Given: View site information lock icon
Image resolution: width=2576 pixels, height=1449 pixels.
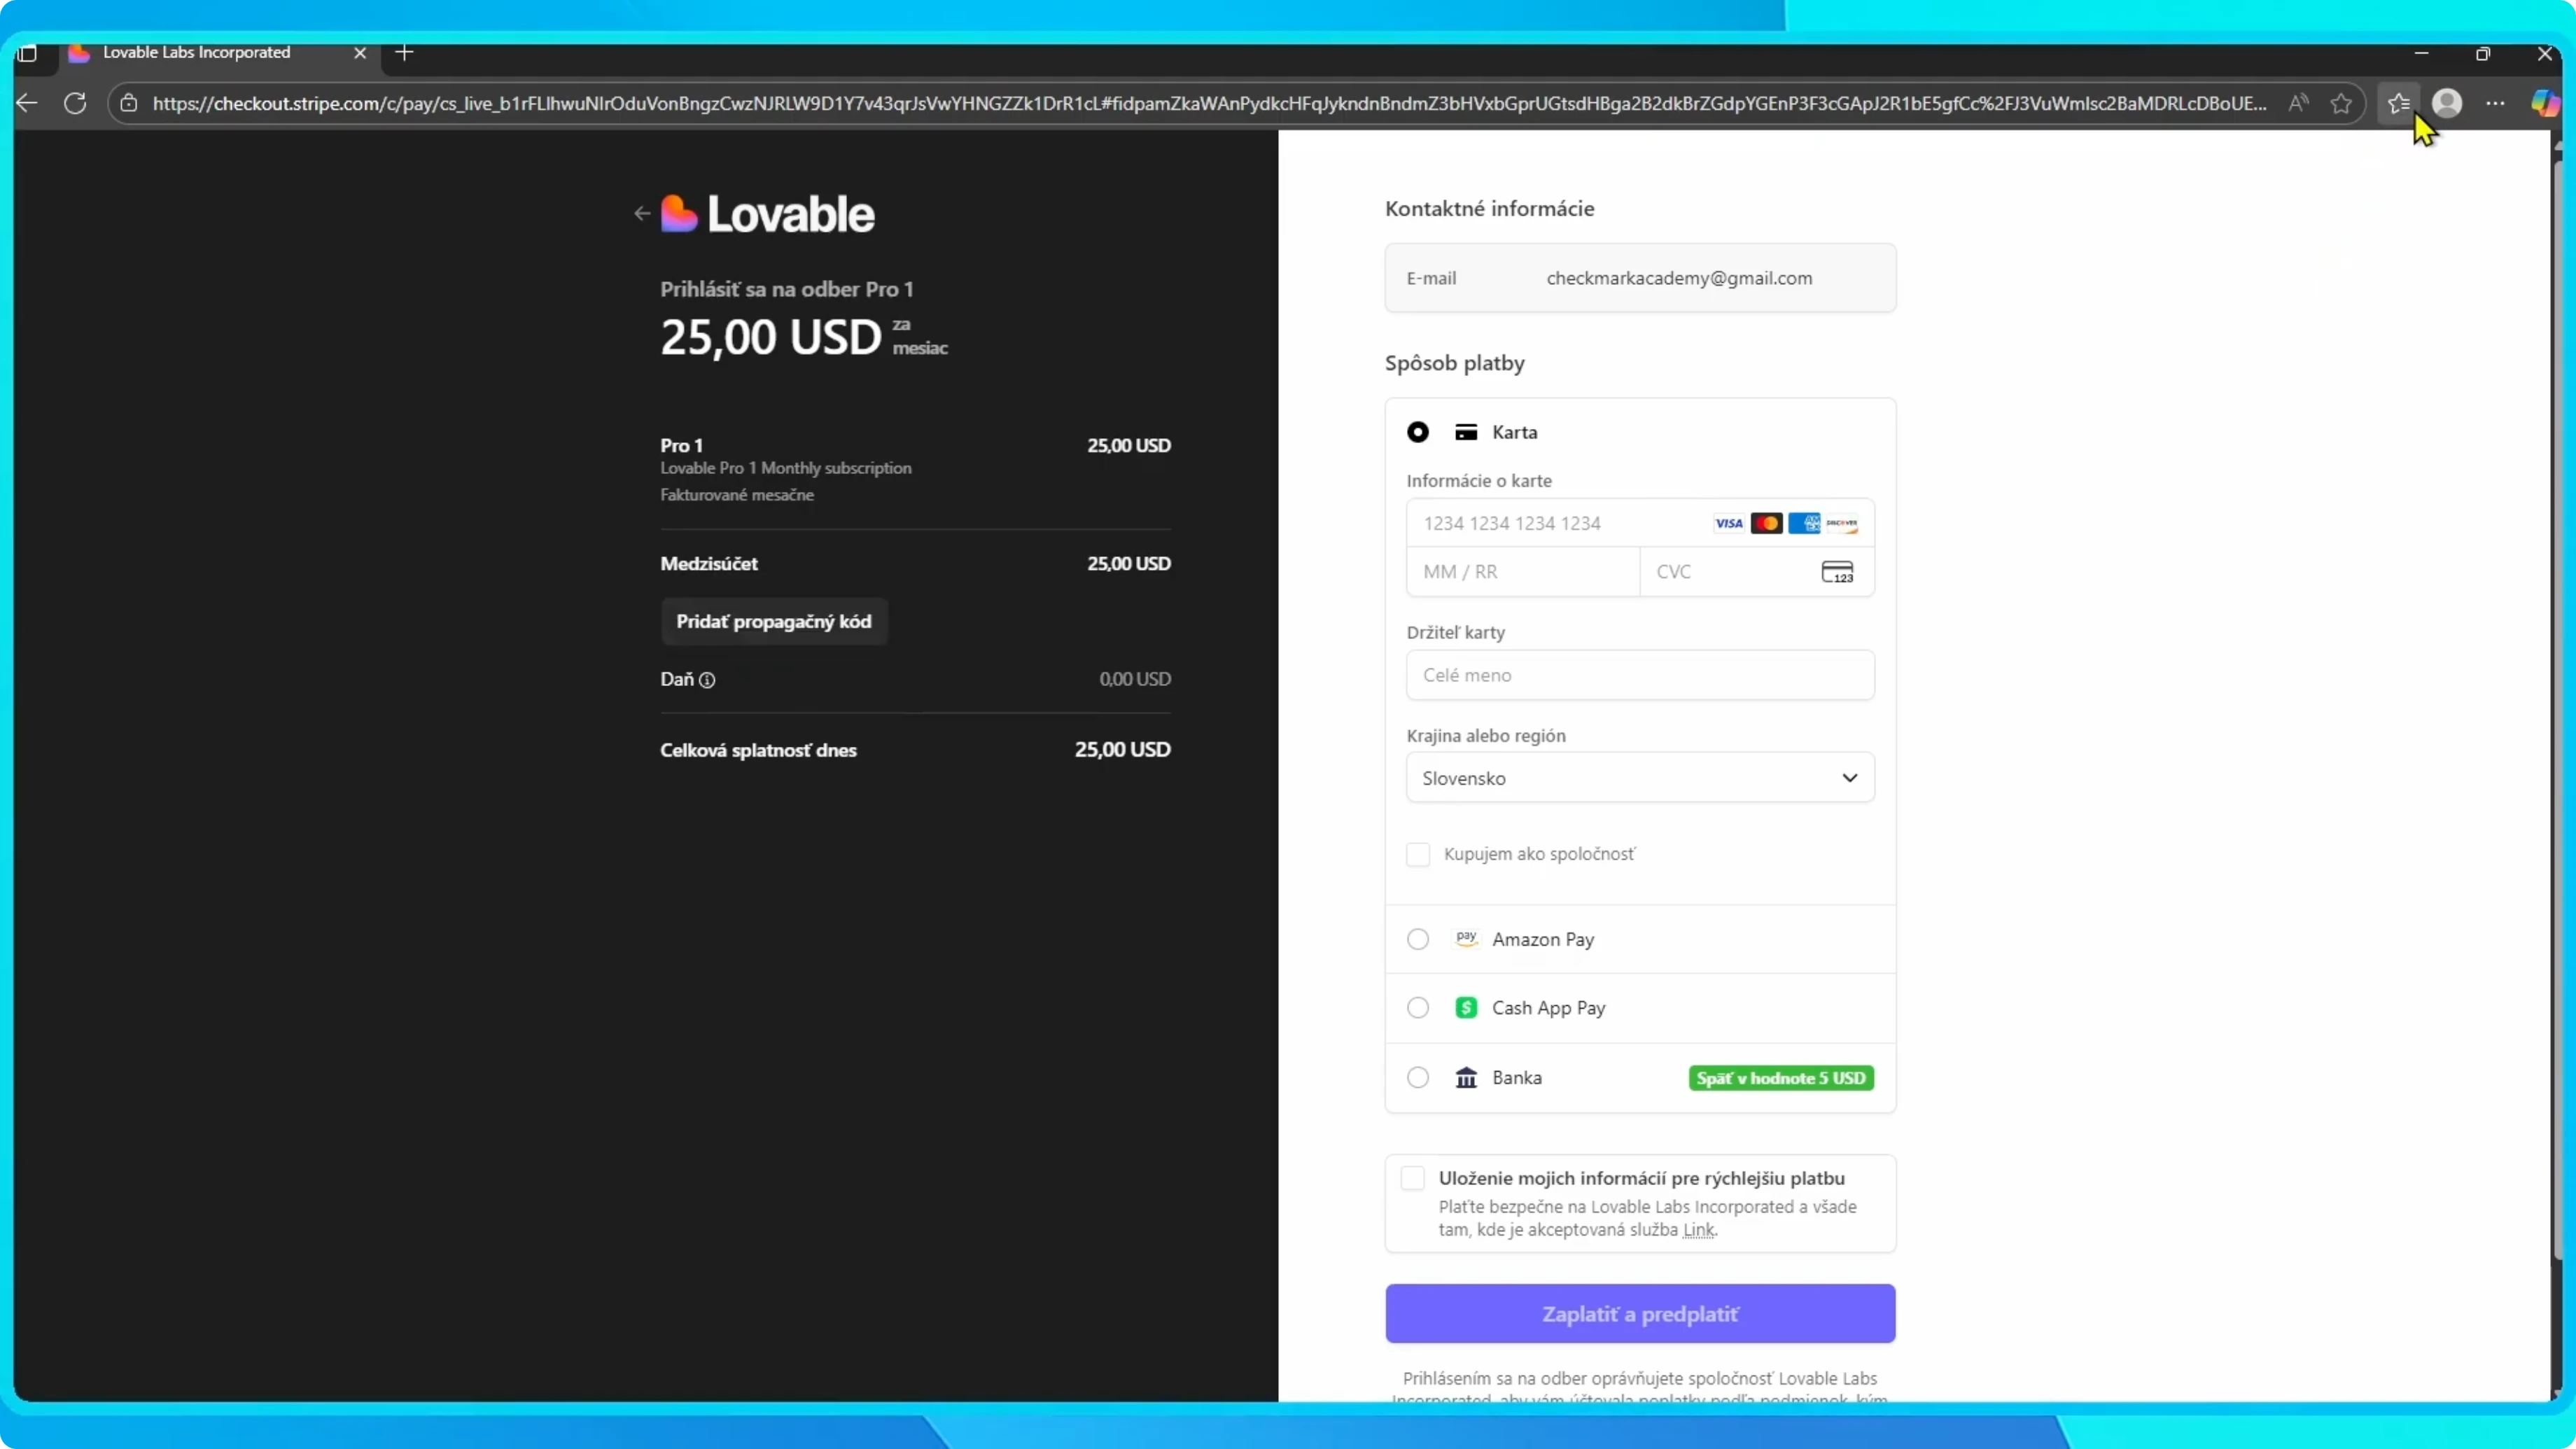Looking at the screenshot, I should pyautogui.click(x=129, y=103).
